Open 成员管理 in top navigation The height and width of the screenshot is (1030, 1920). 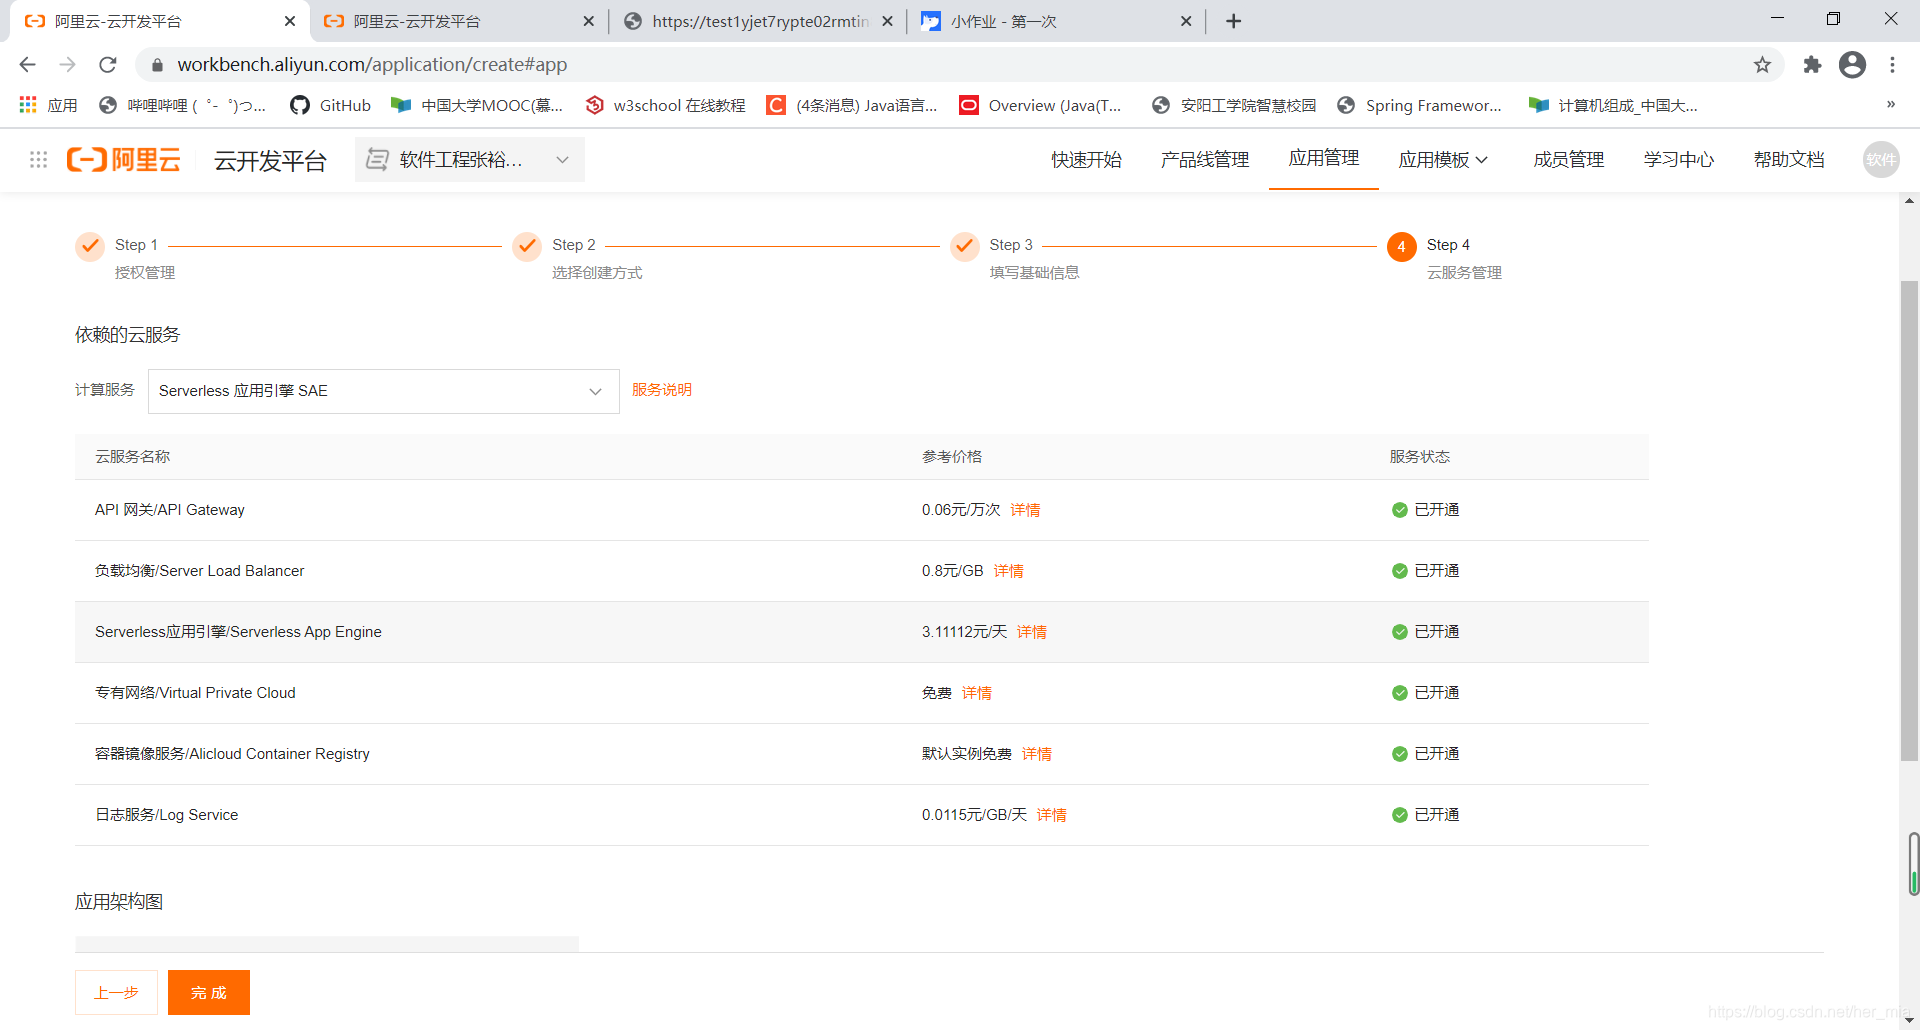point(1568,160)
